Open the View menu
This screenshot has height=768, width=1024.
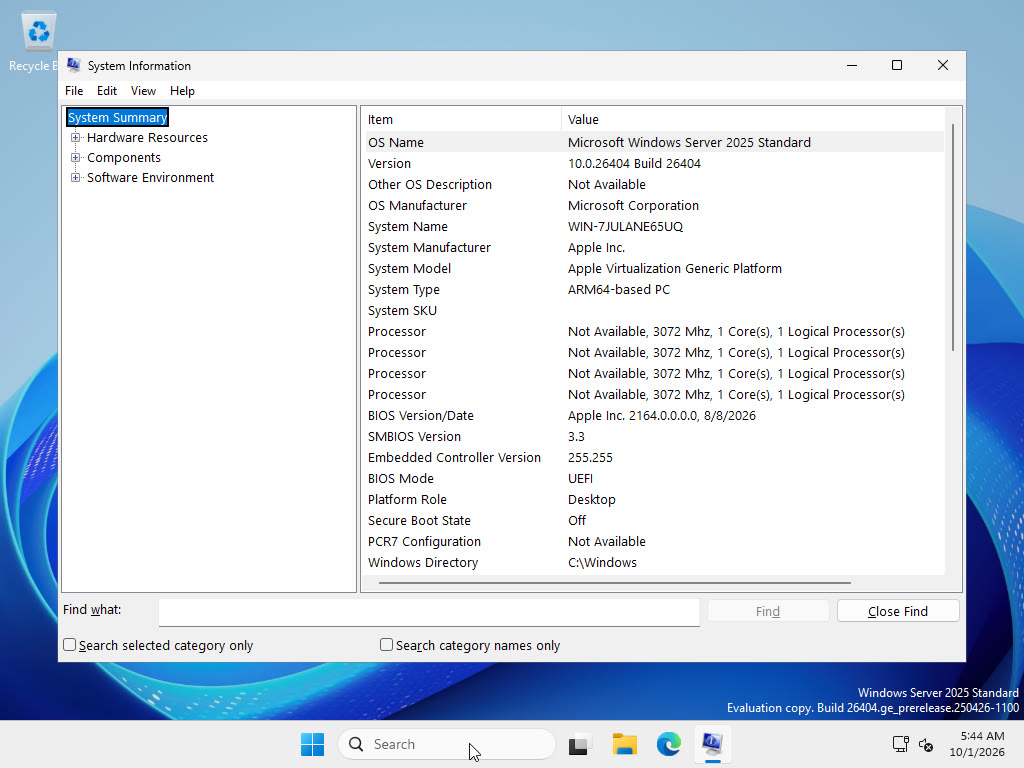pos(143,91)
